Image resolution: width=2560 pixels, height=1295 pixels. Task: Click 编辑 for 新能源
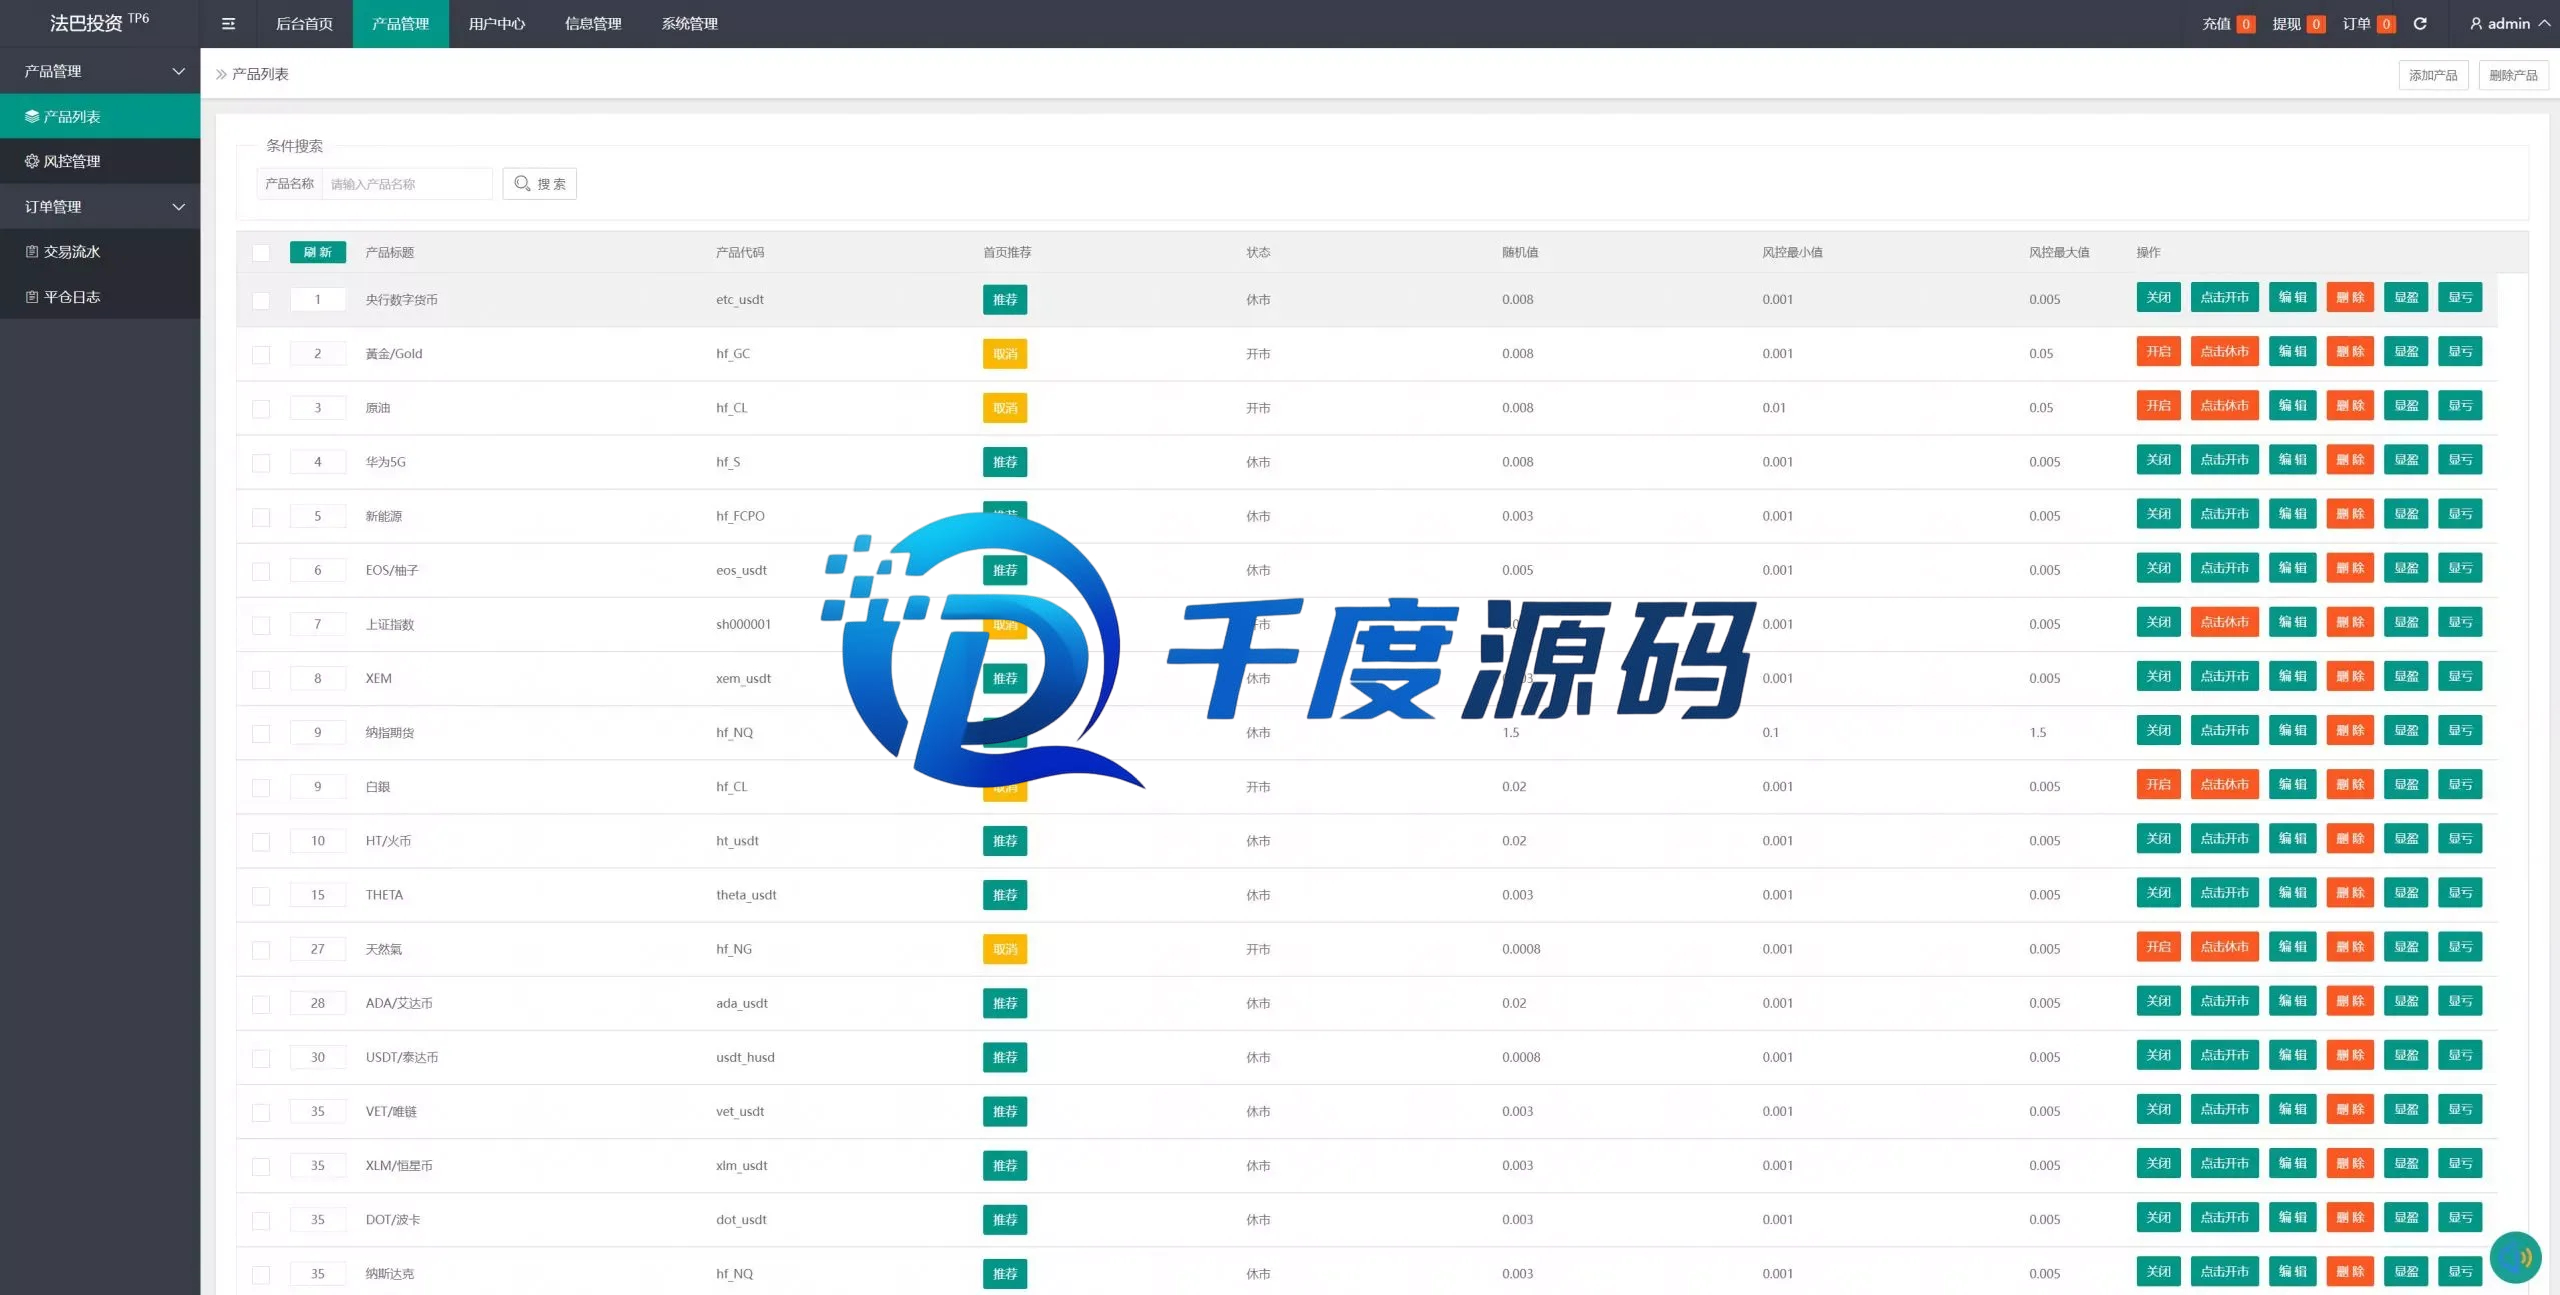(x=2293, y=514)
